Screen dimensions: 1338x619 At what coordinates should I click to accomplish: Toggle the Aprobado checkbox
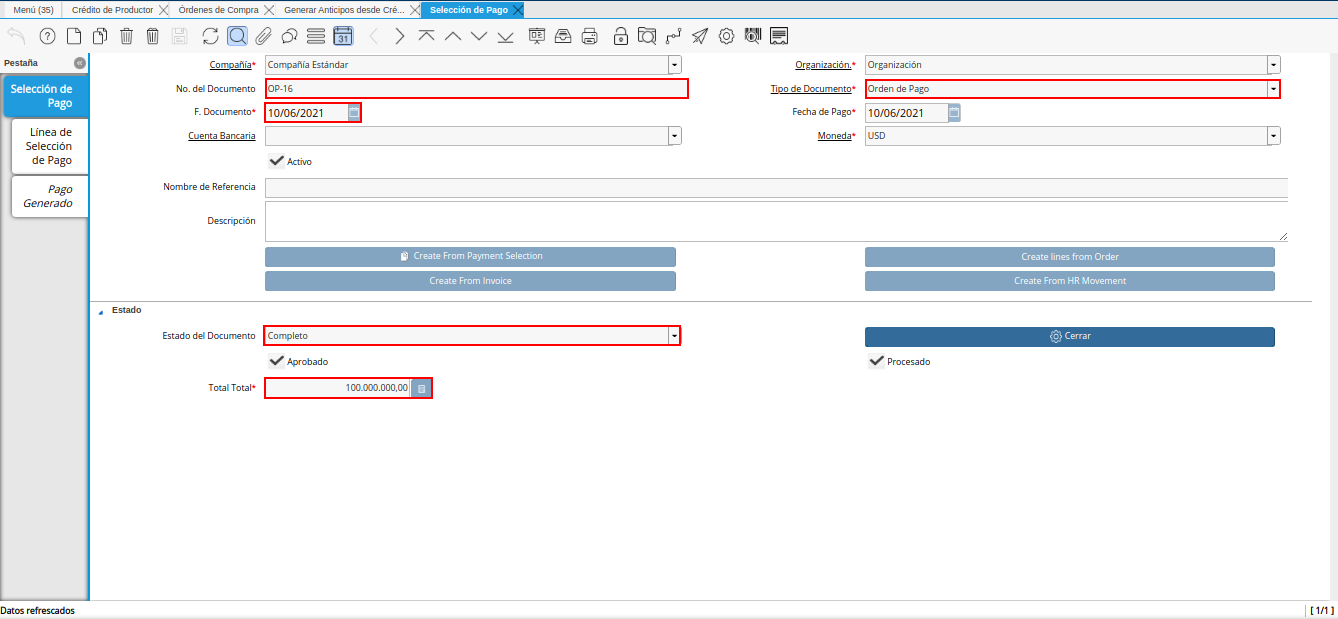277,361
